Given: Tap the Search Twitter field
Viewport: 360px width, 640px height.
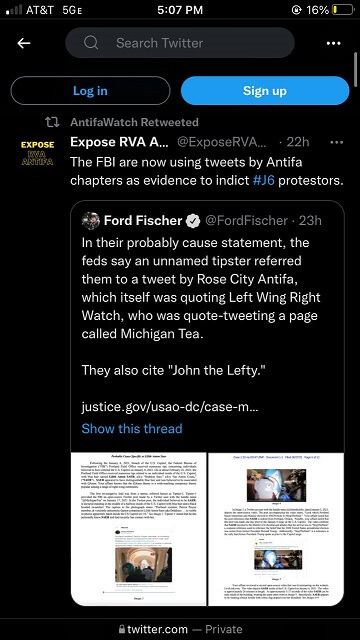Looking at the screenshot, I should click(x=180, y=43).
